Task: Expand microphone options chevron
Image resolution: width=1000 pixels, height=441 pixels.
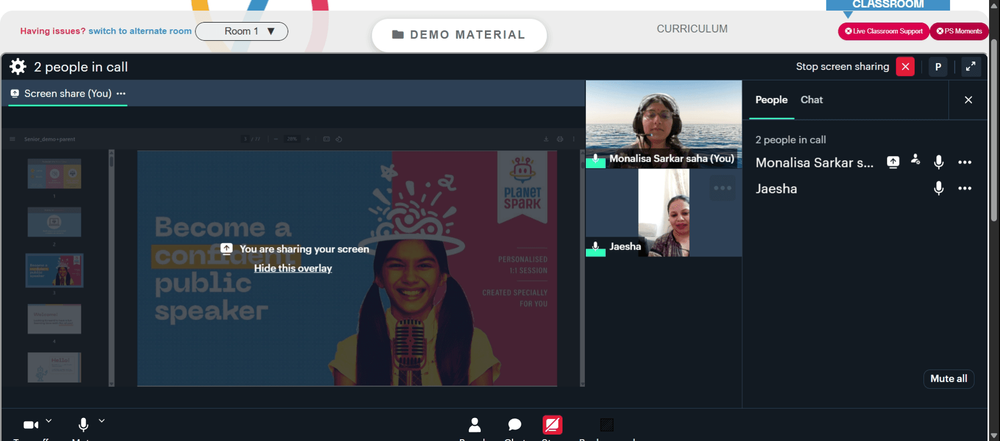Action: 102,421
